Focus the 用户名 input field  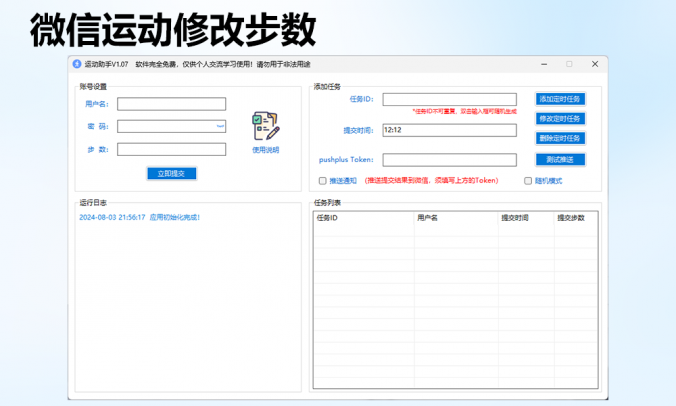click(x=172, y=104)
